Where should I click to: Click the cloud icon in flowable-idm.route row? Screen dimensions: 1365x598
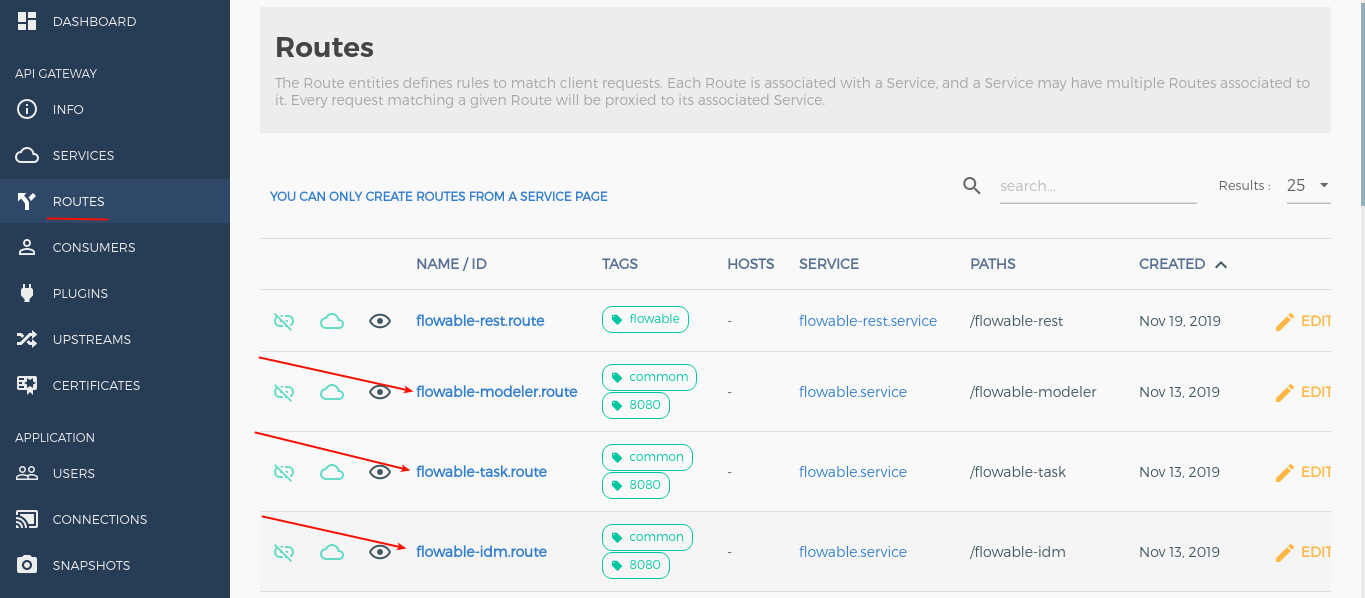332,552
